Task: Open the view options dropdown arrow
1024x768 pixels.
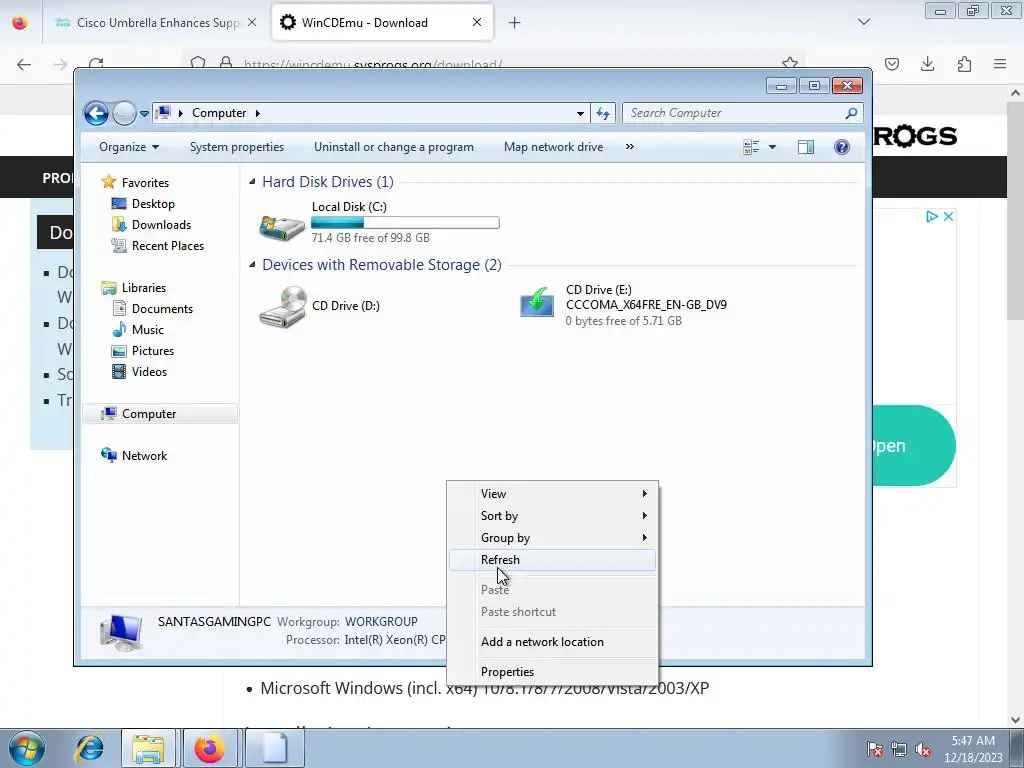Action: click(x=772, y=147)
